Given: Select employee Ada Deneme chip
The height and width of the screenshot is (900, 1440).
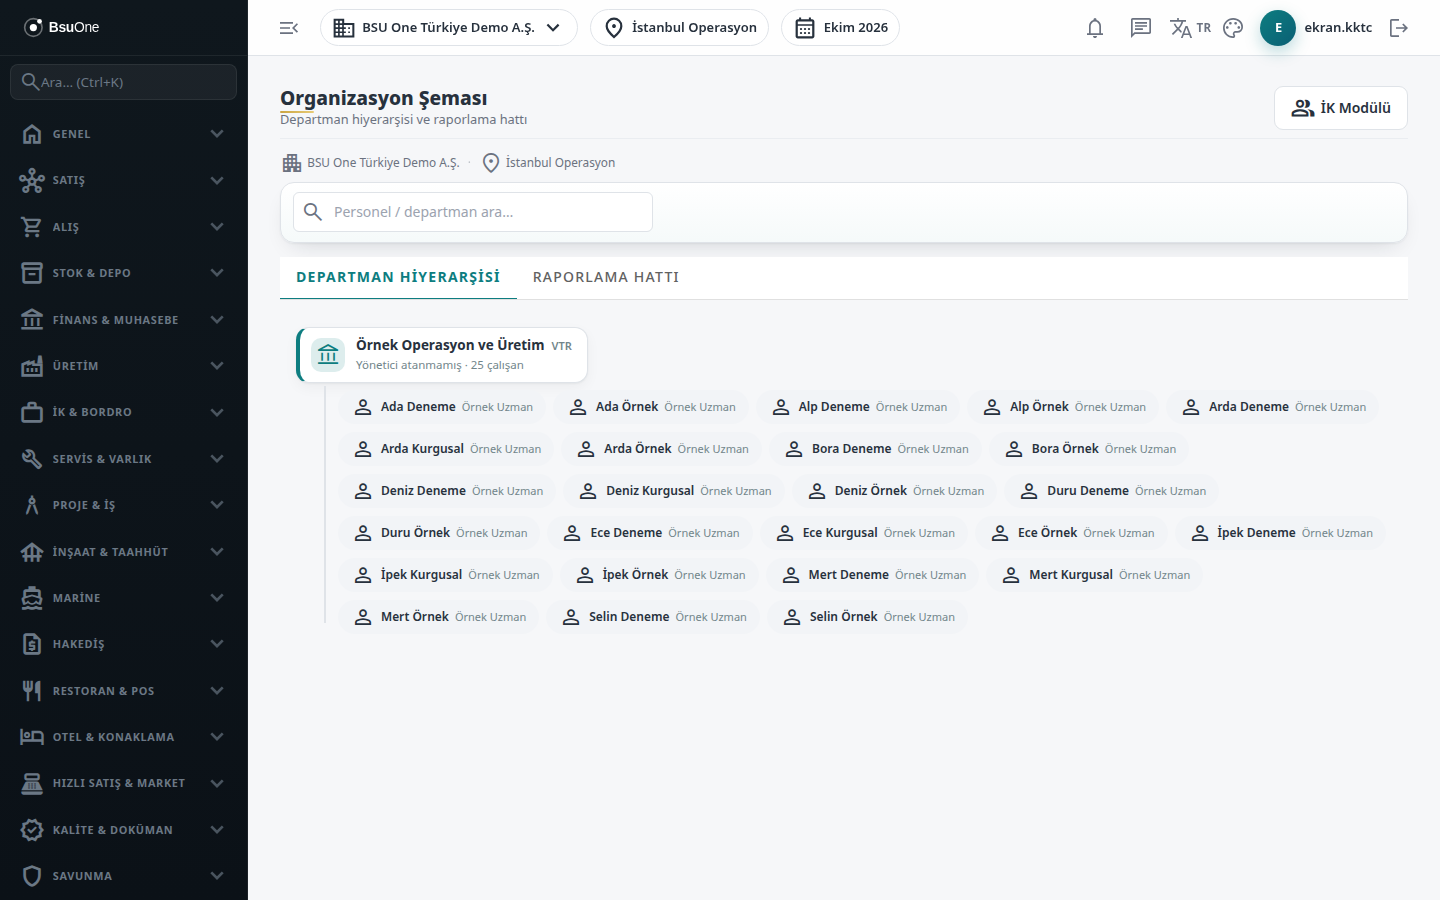Looking at the screenshot, I should click(x=441, y=407).
